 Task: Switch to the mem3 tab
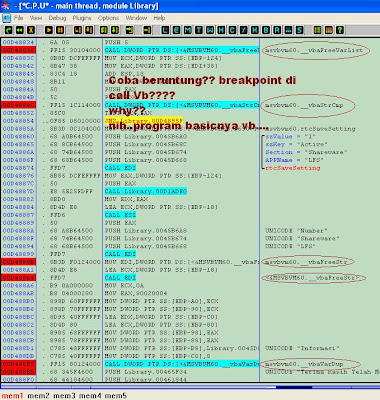(64, 396)
